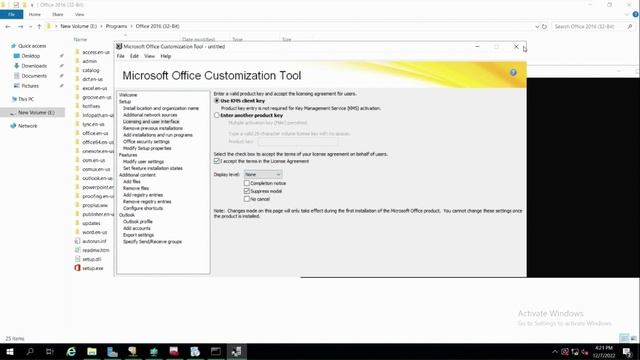Open Downloads in the navigation pane
The image size is (640, 360).
click(34, 66)
